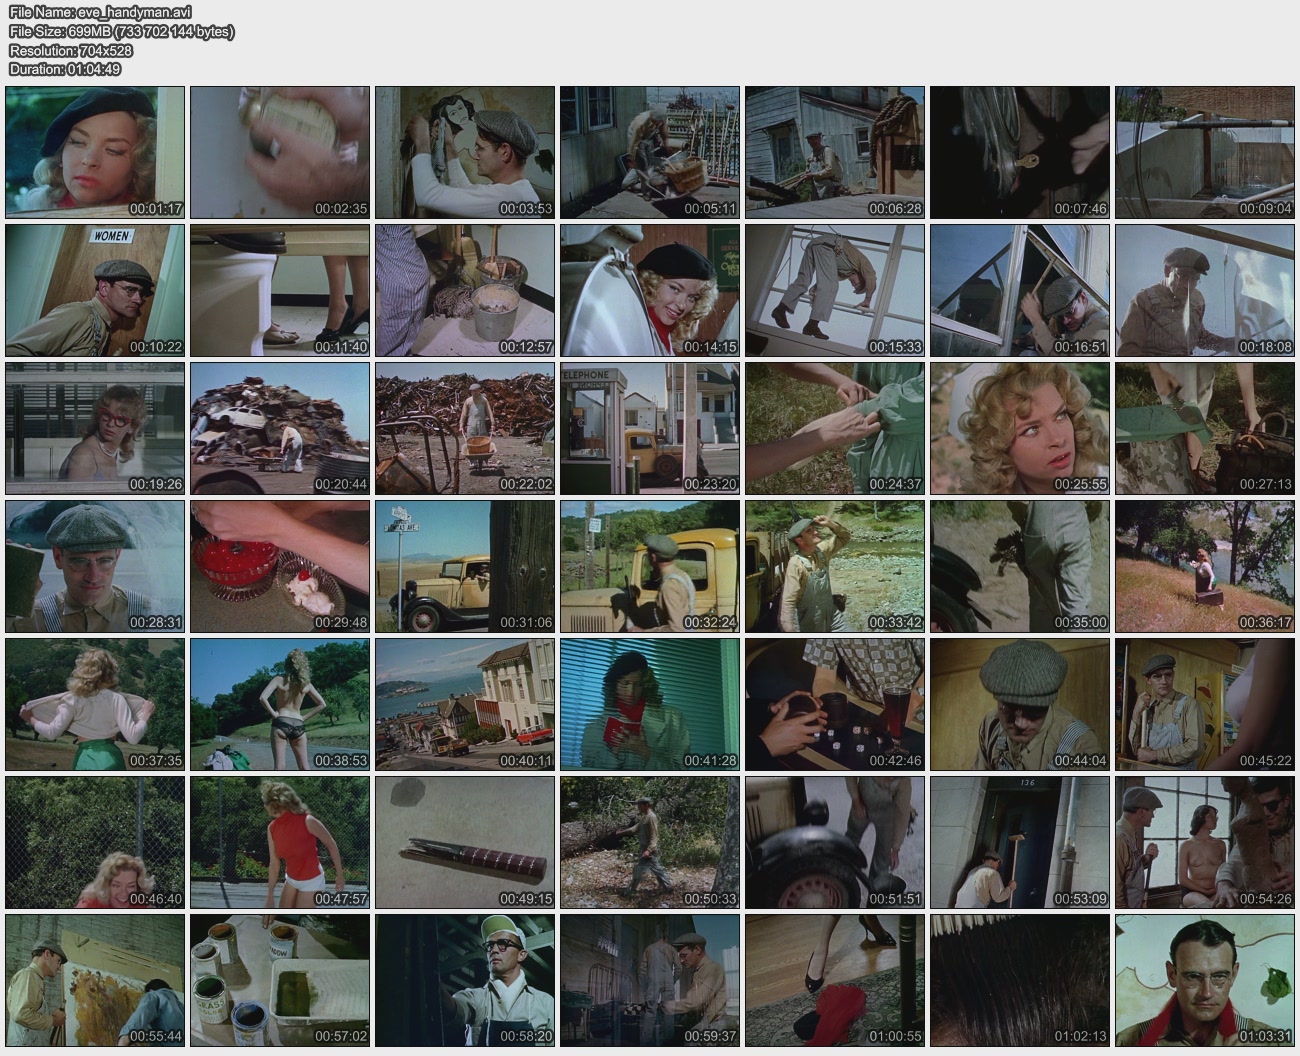1300x1056 pixels.
Task: Select the final thumbnail at 01:03:31
Action: [x=1205, y=981]
